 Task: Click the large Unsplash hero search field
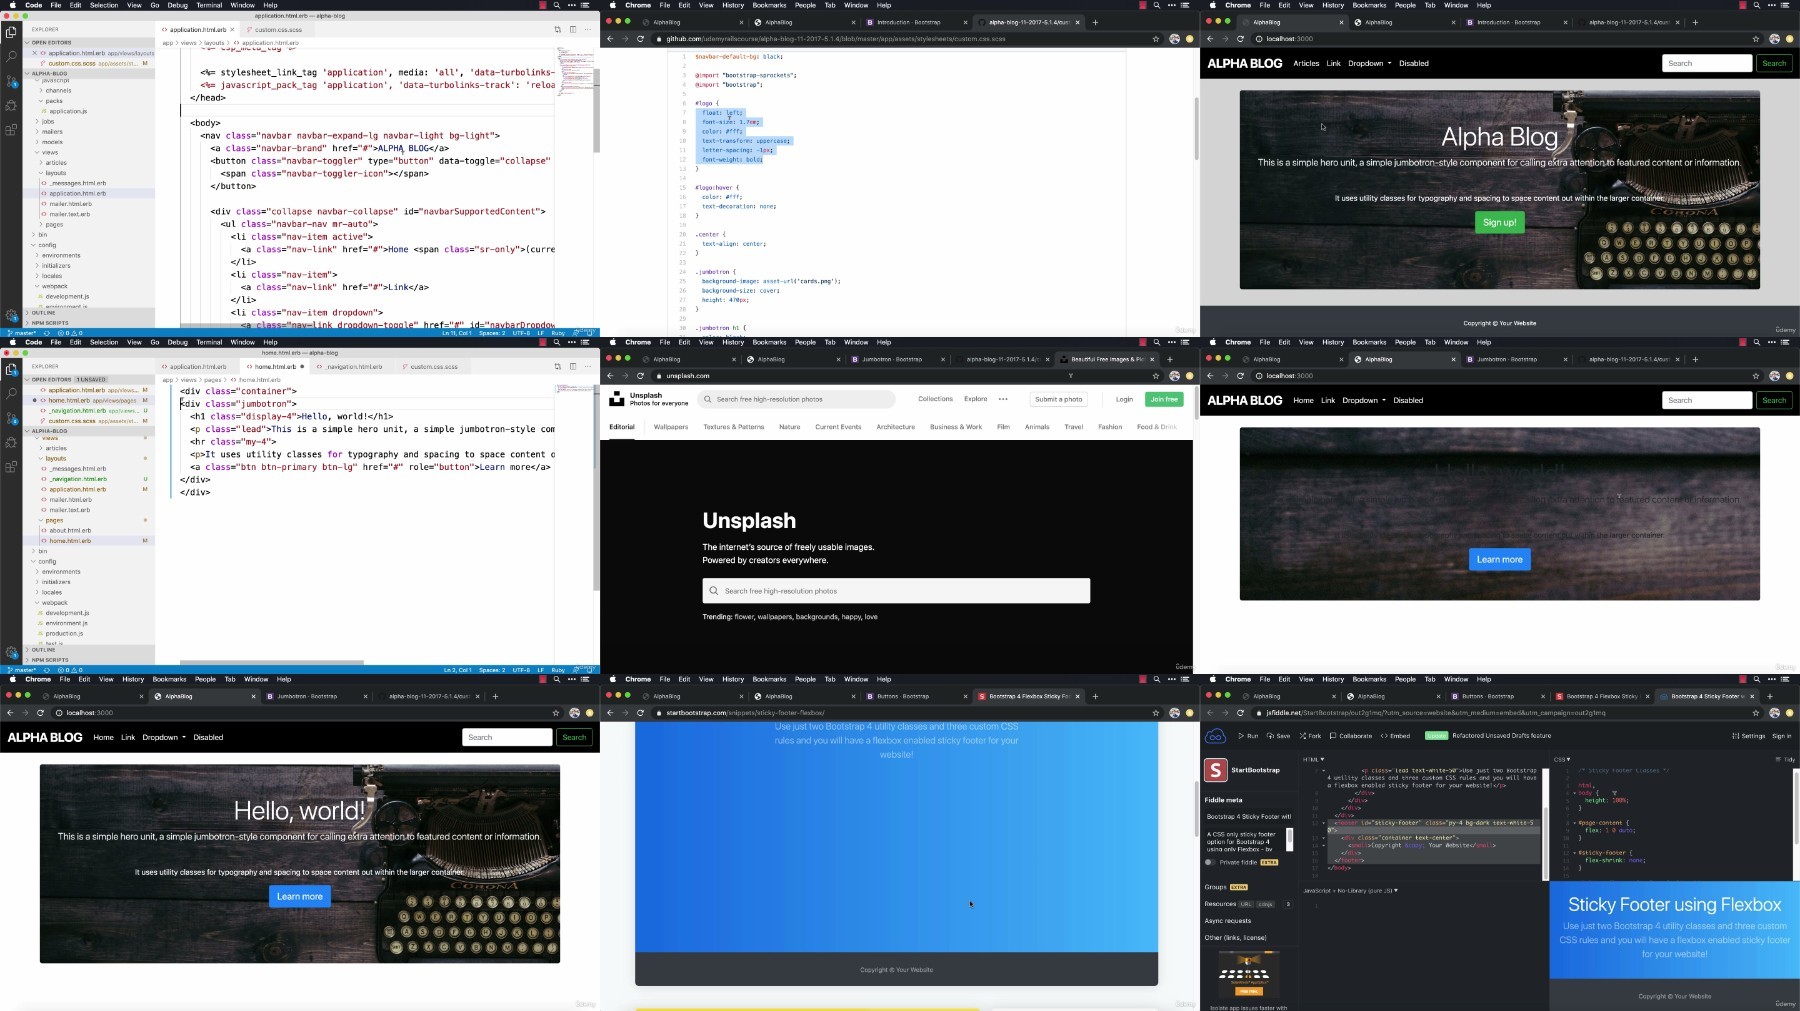(x=896, y=591)
